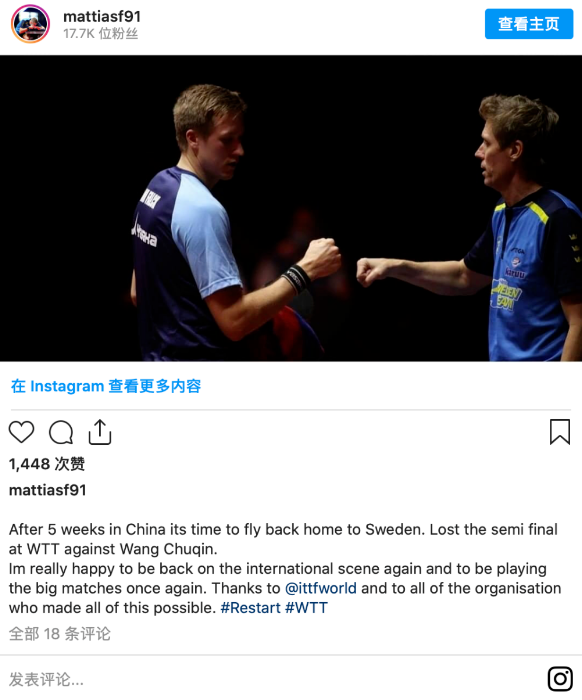582x700 pixels.
Task: Open mattiasf91 profile avatar picture
Action: point(30,24)
